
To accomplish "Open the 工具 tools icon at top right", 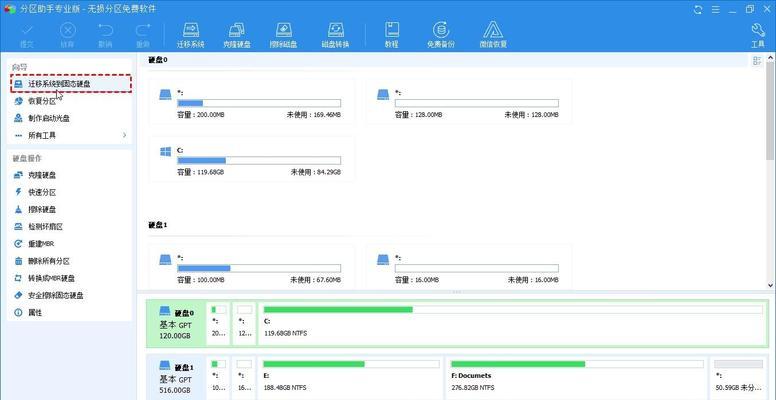I will 757,35.
